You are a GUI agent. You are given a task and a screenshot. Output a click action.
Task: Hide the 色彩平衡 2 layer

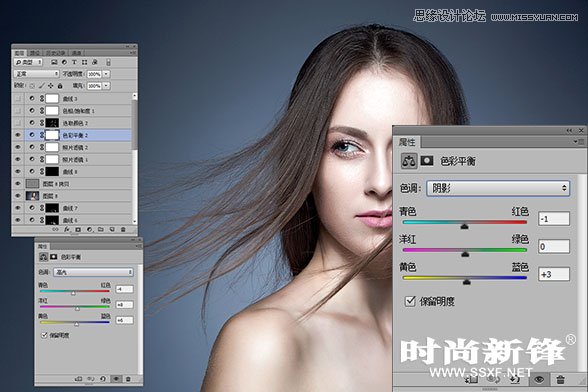(x=18, y=135)
